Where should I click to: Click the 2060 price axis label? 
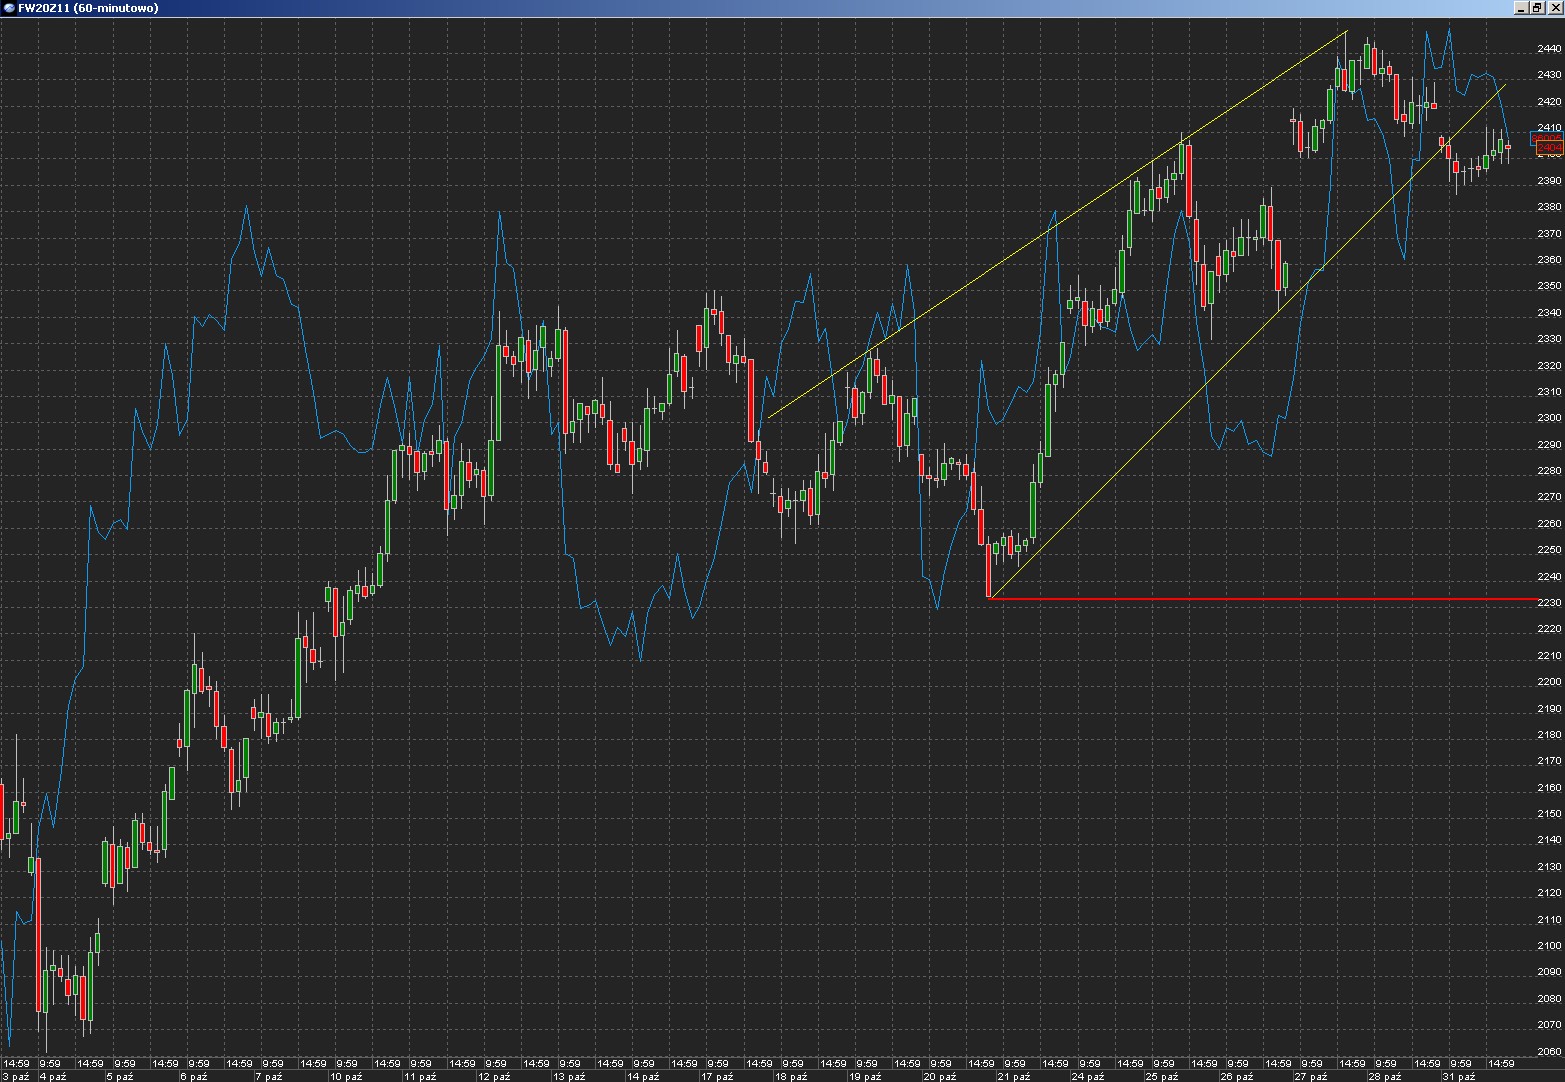tap(1549, 1051)
